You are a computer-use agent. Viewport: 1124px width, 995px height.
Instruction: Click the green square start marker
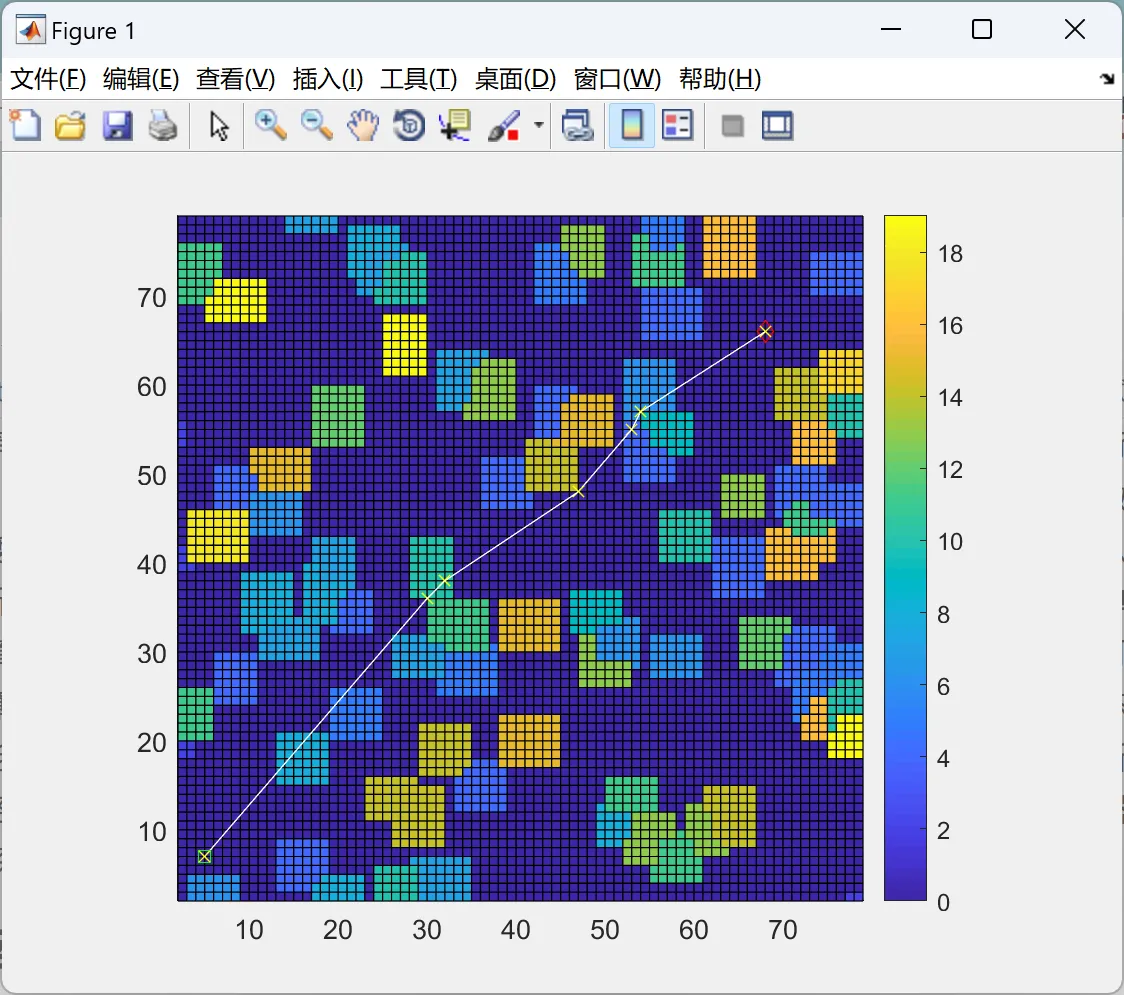coord(204,856)
